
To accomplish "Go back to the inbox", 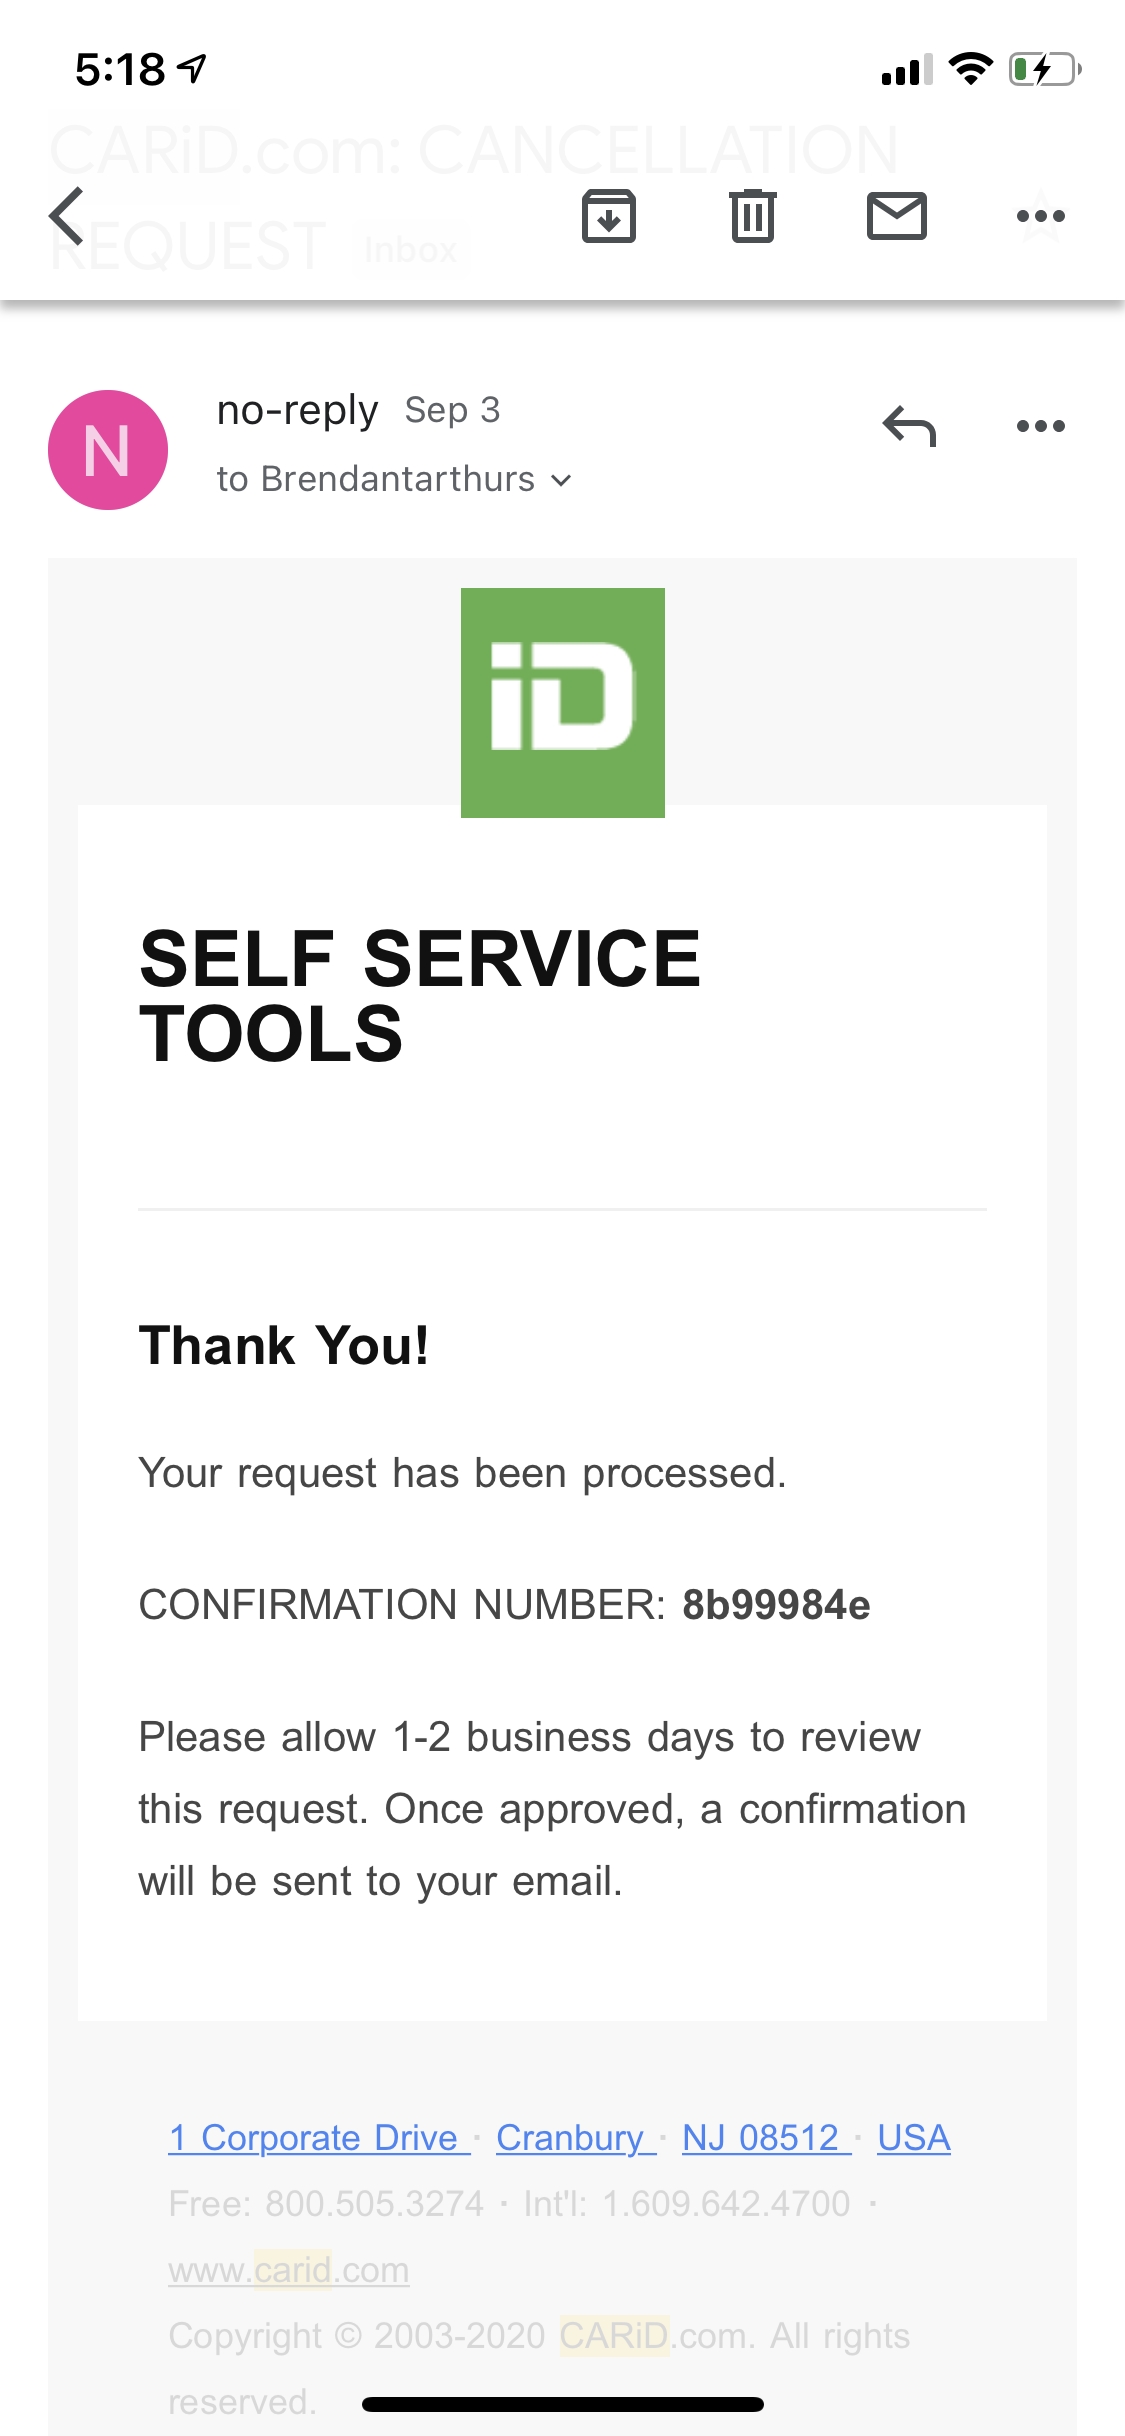I will click(x=64, y=214).
